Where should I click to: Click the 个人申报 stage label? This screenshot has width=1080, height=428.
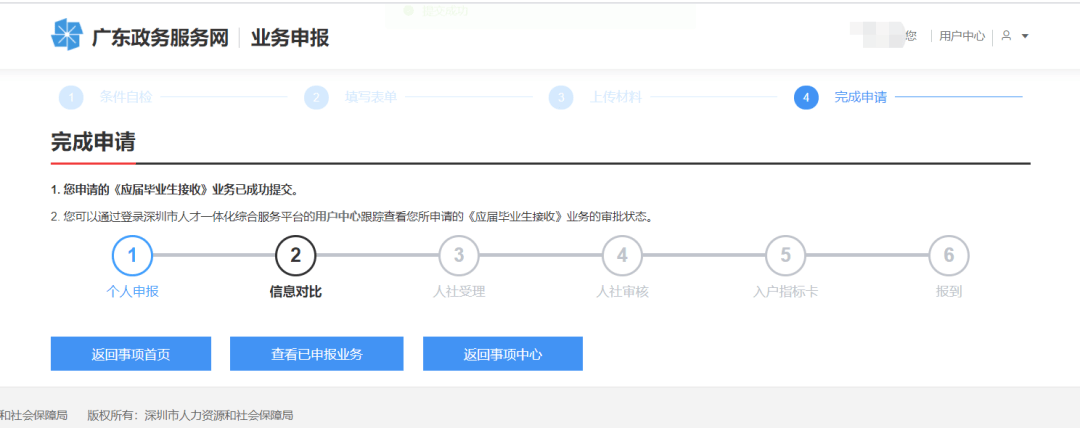(x=132, y=292)
